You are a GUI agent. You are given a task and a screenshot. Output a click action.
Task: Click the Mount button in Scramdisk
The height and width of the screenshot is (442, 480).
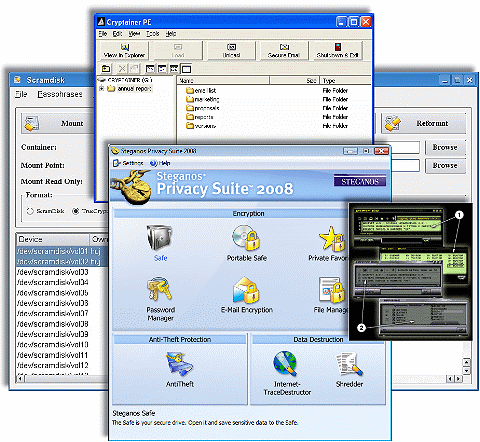(x=57, y=123)
